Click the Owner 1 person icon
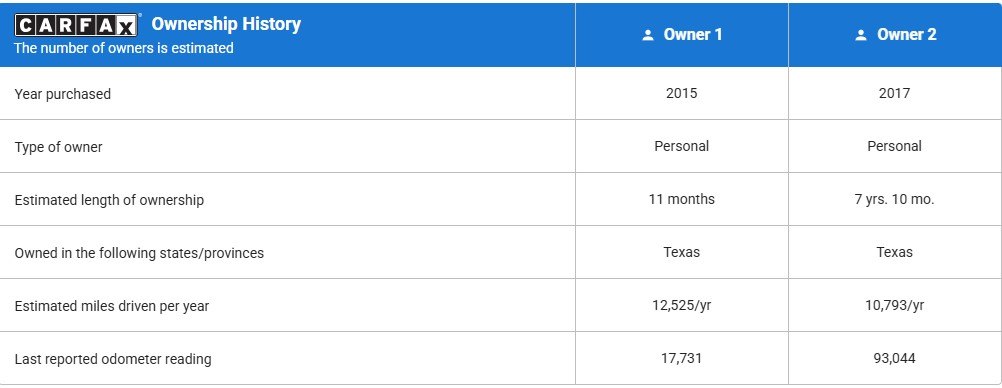Viewport: 1002px width, 388px height. point(648,35)
